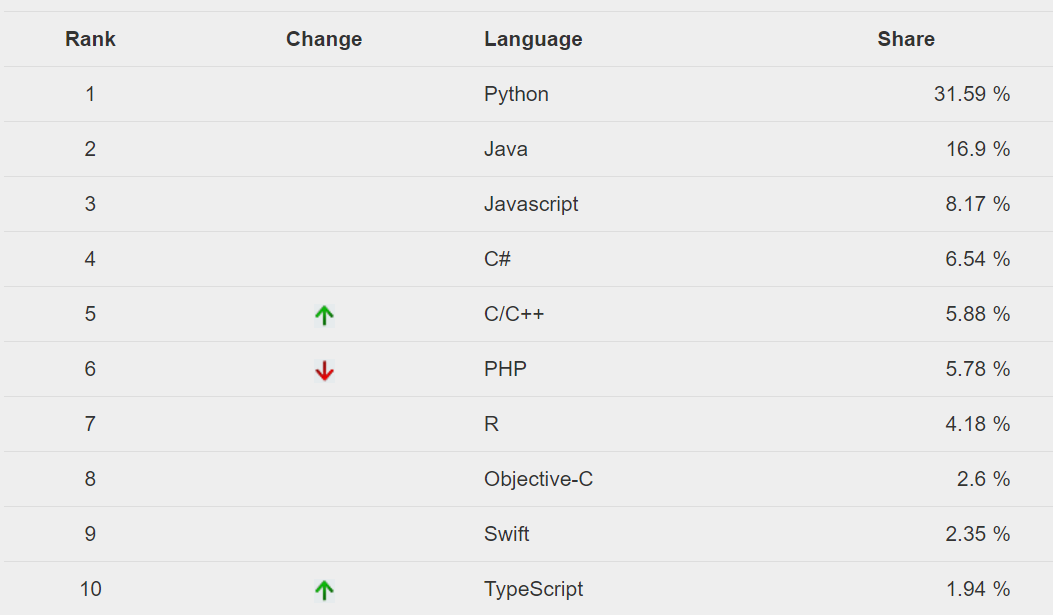Click the 16.9 % share for Java

[978, 149]
